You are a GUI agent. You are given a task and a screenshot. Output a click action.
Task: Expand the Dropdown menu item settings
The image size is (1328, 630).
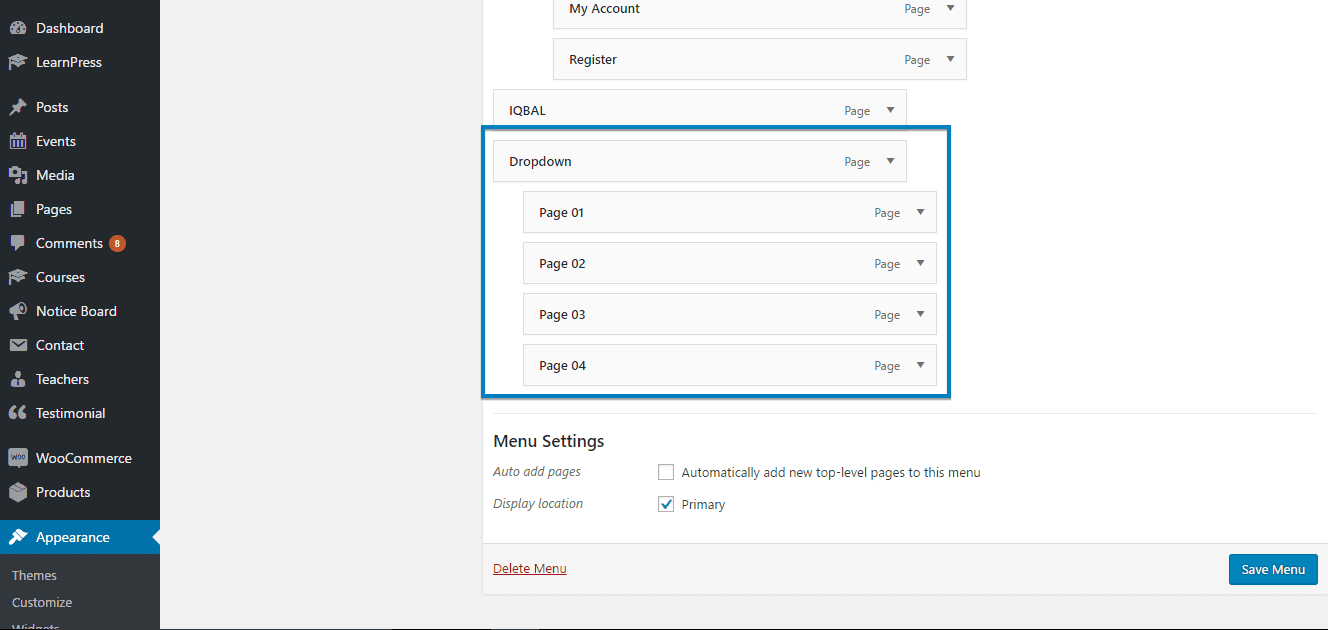889,161
